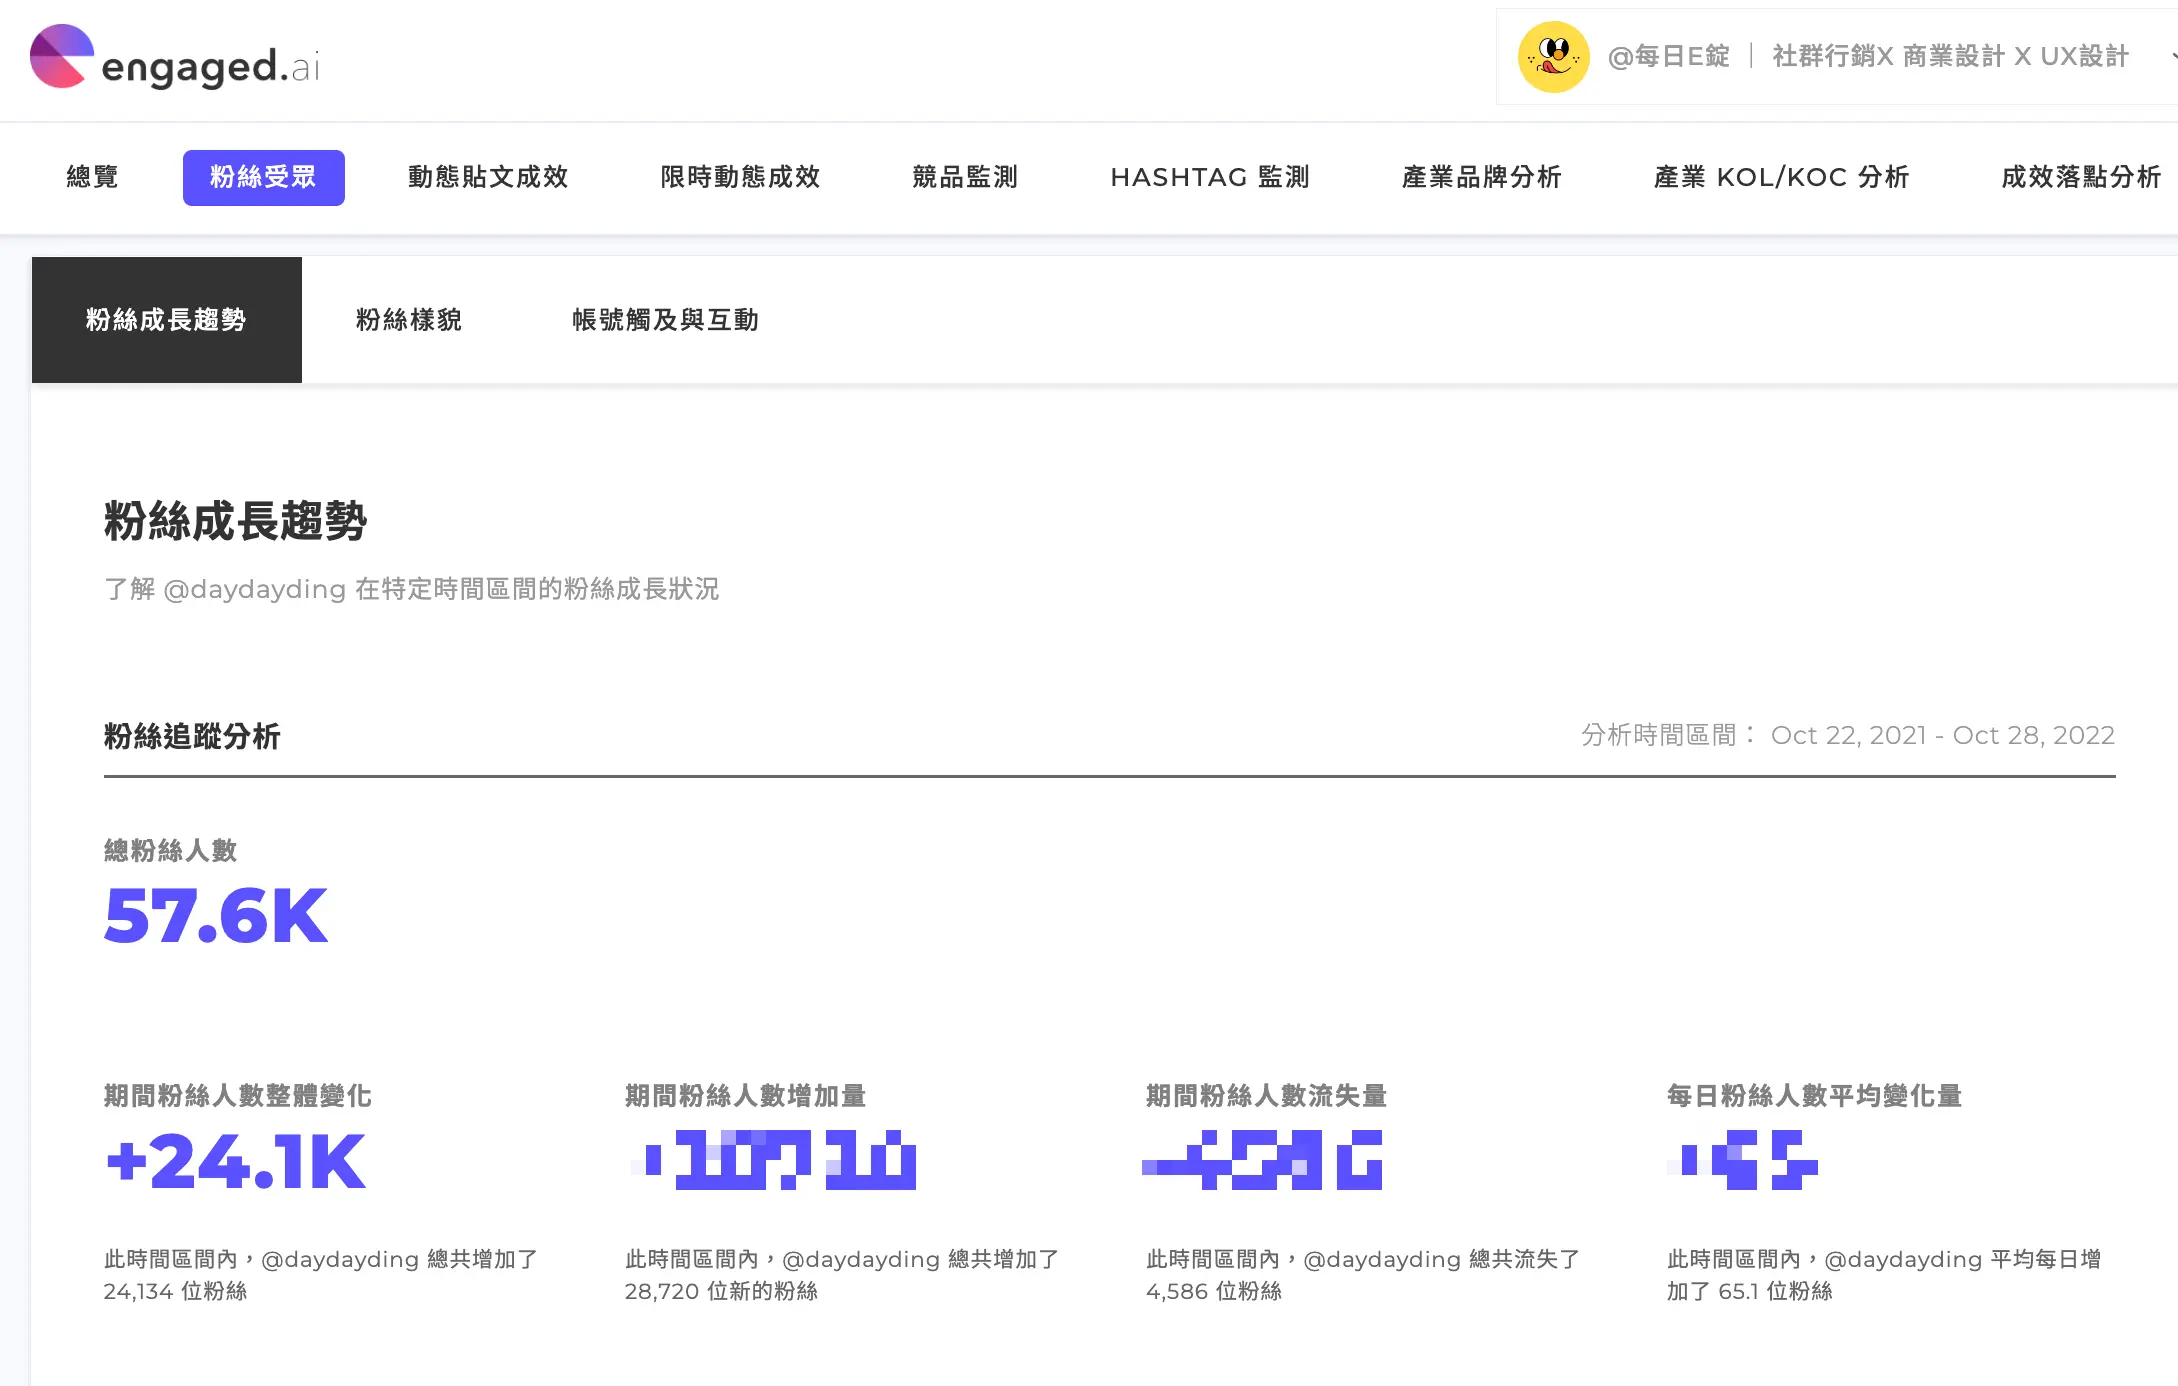The height and width of the screenshot is (1386, 2178).
Task: Click the text mentioning 24,134 位粉絲
Action: (x=321, y=1275)
